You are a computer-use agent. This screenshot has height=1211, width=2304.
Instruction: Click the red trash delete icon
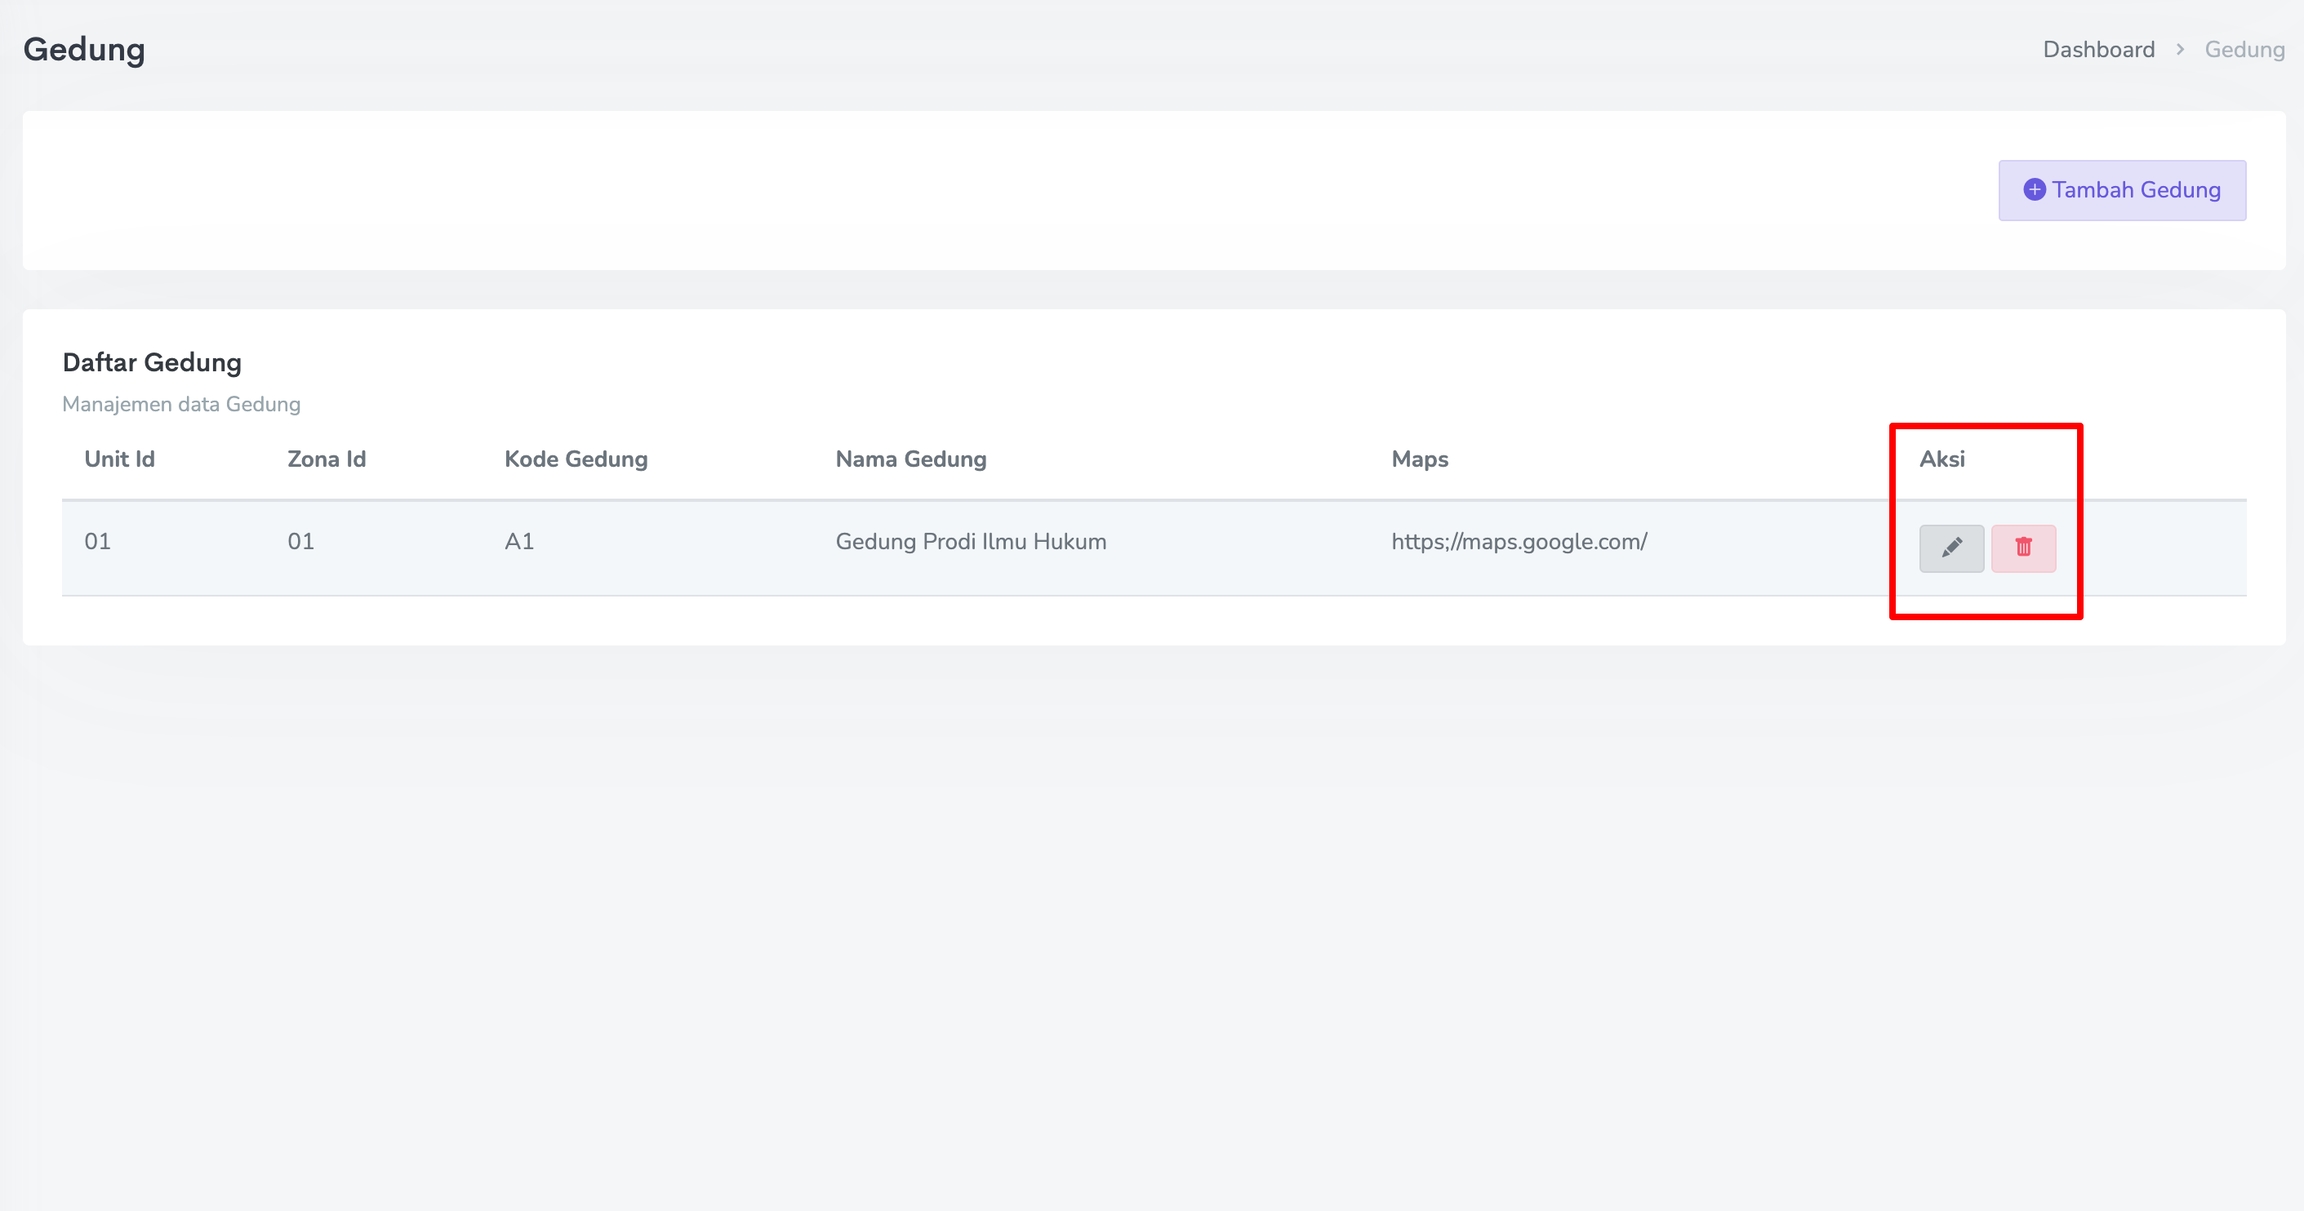2023,548
